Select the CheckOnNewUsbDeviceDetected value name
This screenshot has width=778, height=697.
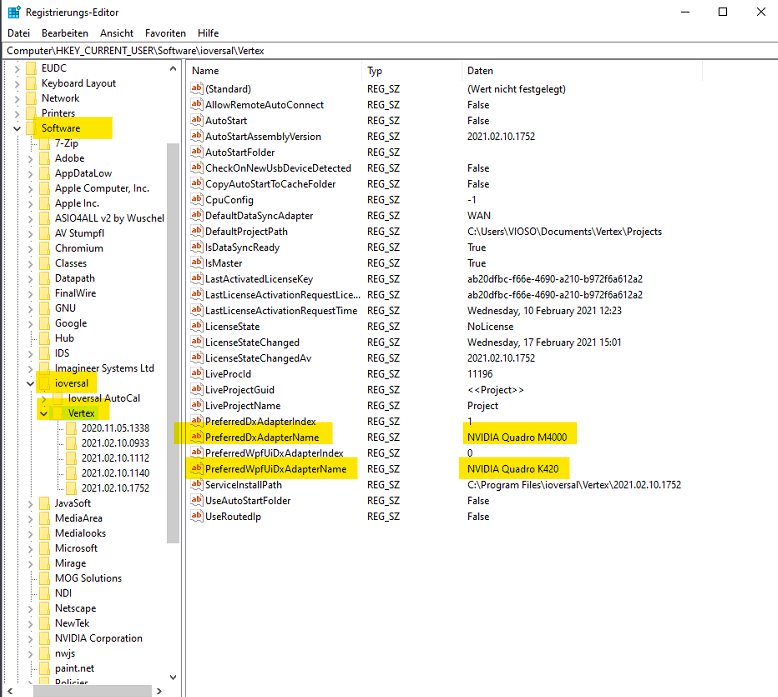(x=278, y=168)
